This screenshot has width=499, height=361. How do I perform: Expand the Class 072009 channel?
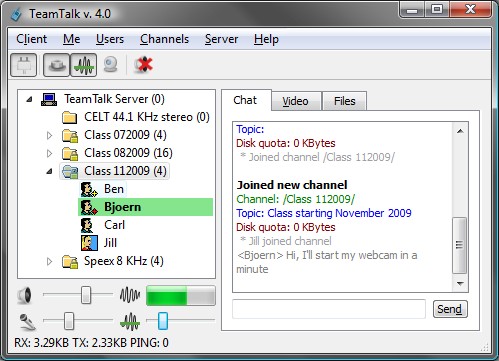[49, 135]
